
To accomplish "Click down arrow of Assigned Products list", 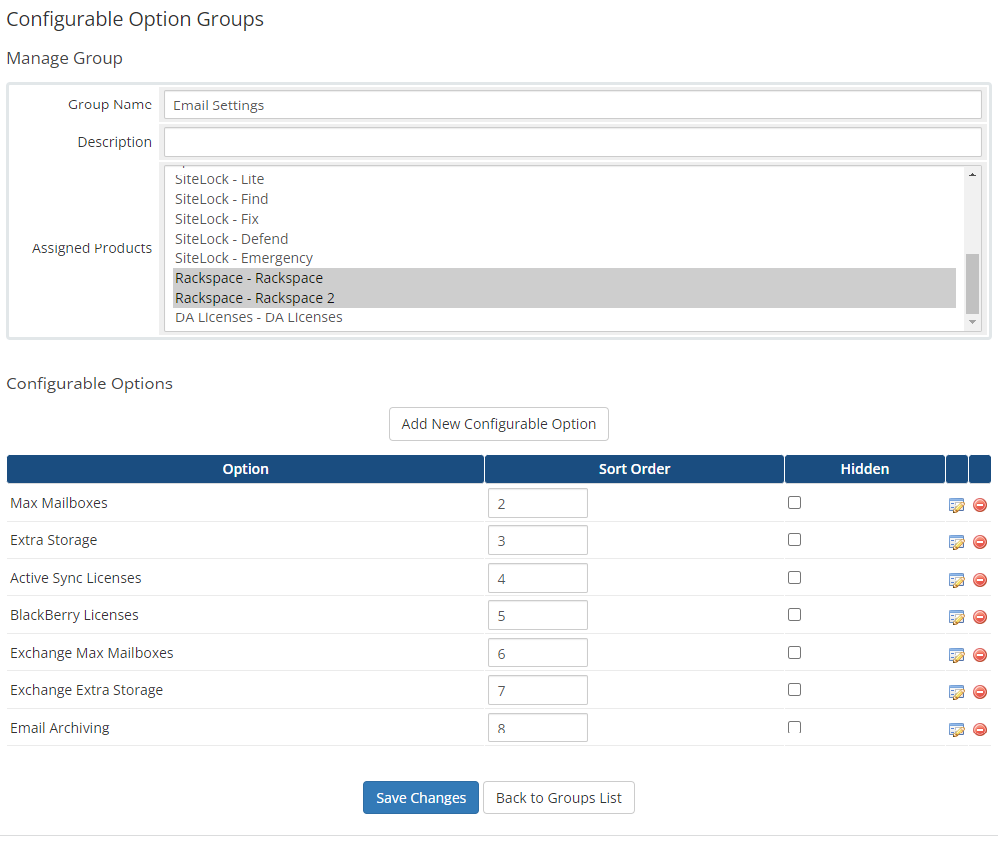I will (972, 322).
